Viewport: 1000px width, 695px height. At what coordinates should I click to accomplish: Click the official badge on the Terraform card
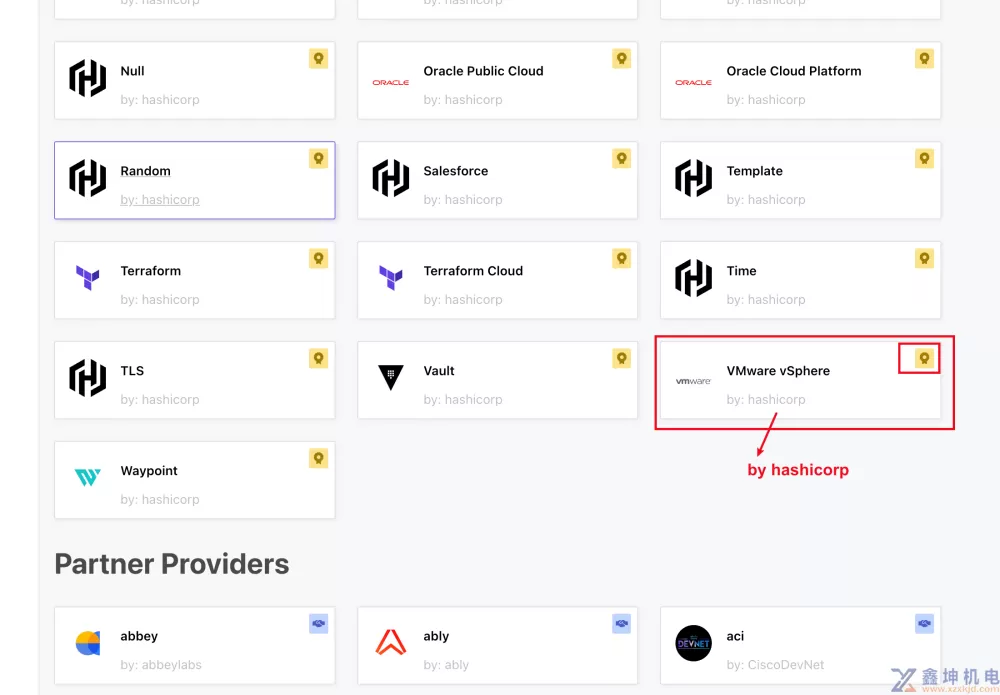[318, 259]
